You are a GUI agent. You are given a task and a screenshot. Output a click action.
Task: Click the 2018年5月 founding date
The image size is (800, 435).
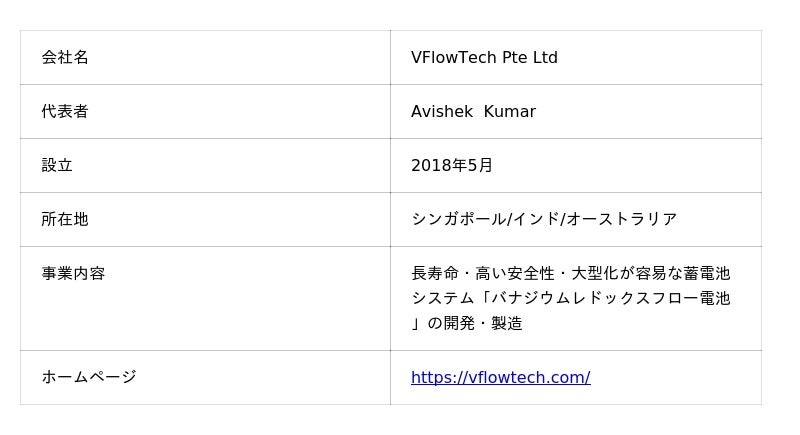452,165
